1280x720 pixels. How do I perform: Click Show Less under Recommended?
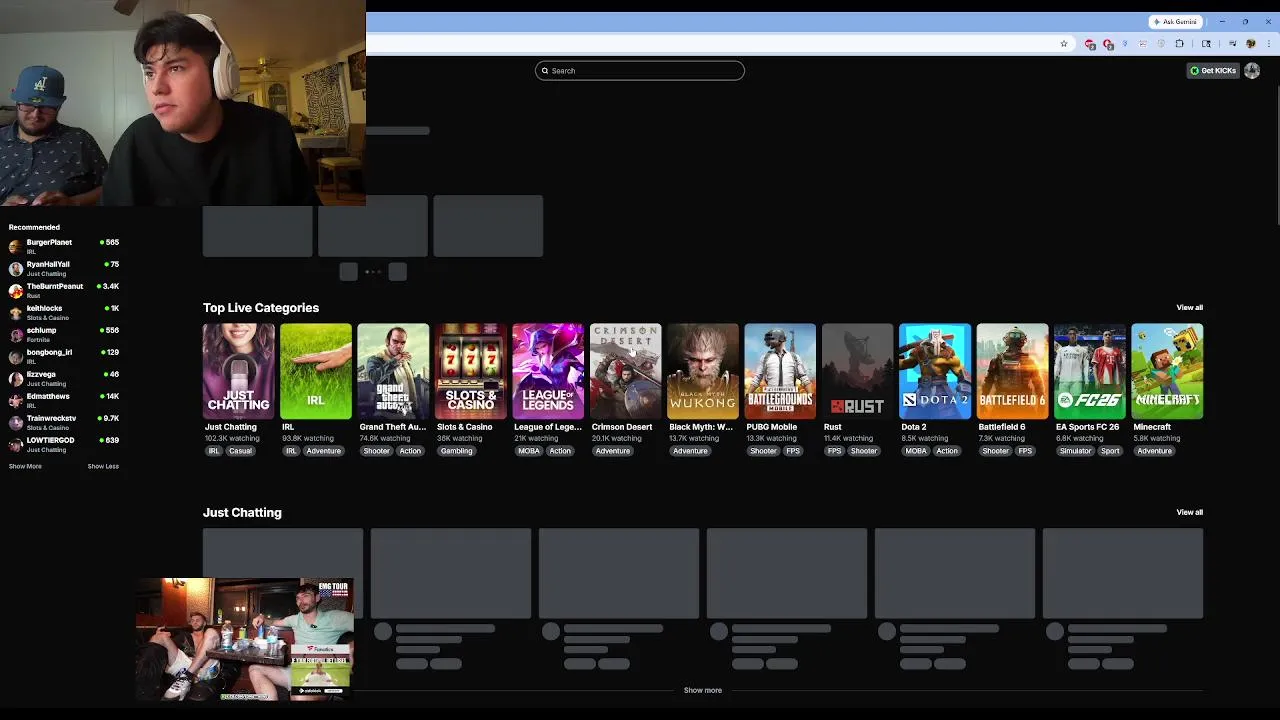(x=103, y=466)
